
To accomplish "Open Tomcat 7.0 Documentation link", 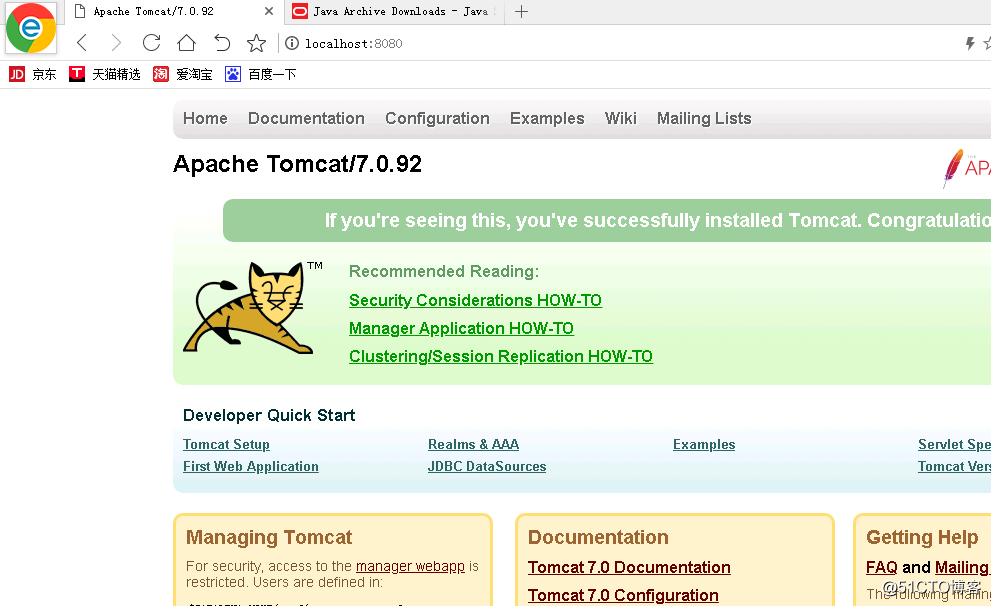I will tap(629, 567).
